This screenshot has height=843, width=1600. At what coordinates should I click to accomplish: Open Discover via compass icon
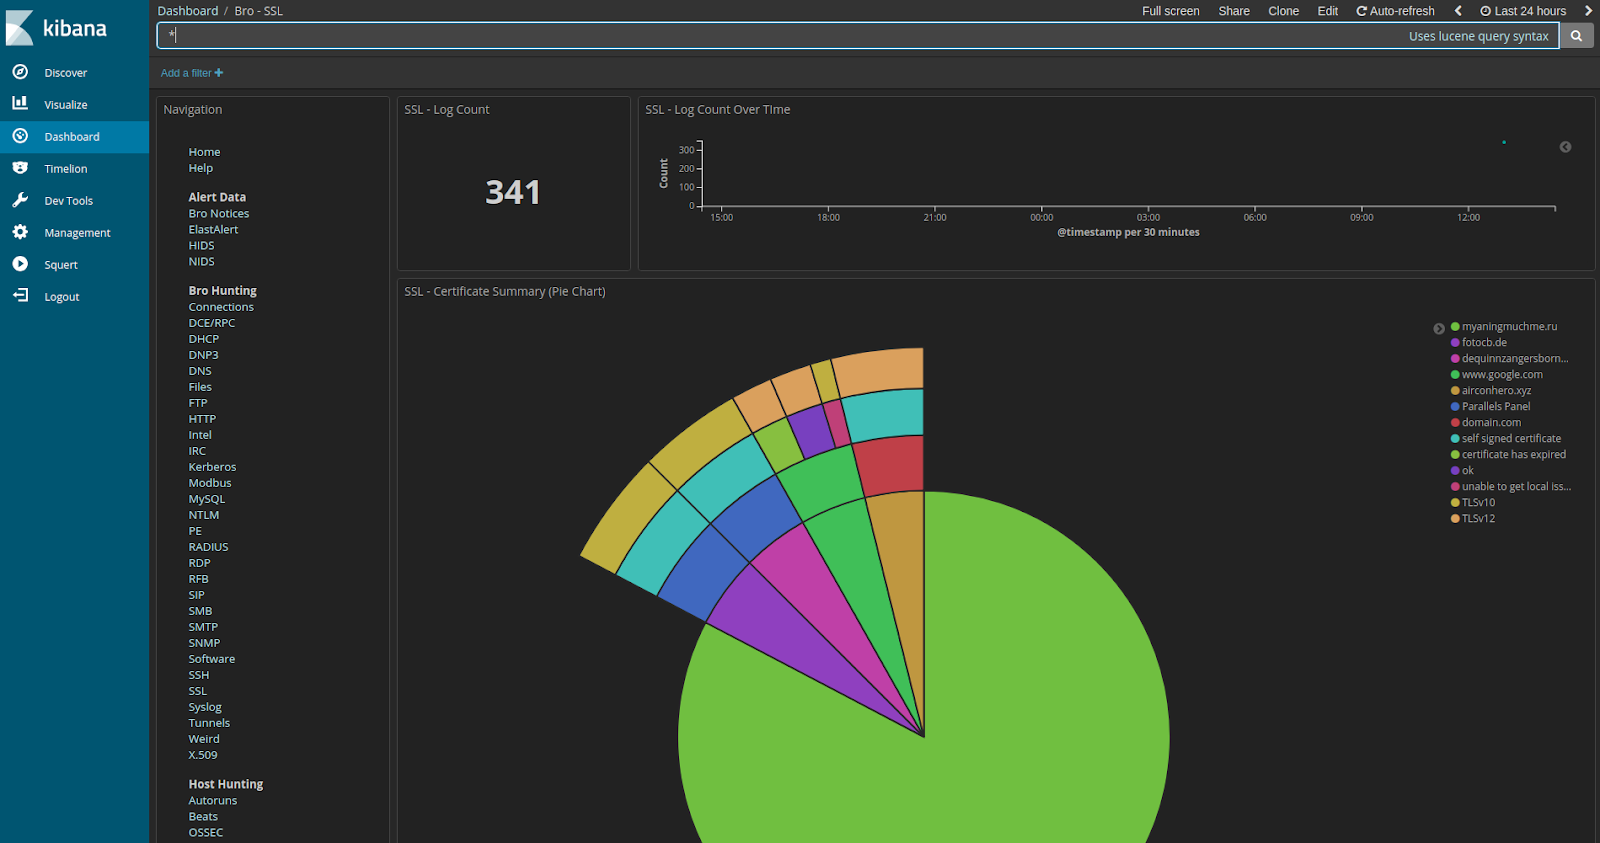click(x=20, y=72)
